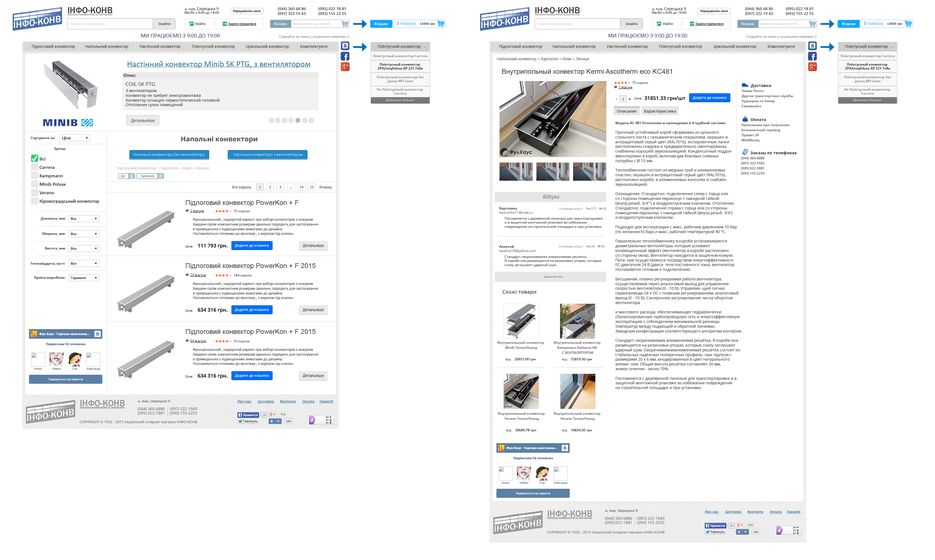Open the Довжина, мм filter dropdown
The width and height of the screenshot is (935, 560).
83,219
